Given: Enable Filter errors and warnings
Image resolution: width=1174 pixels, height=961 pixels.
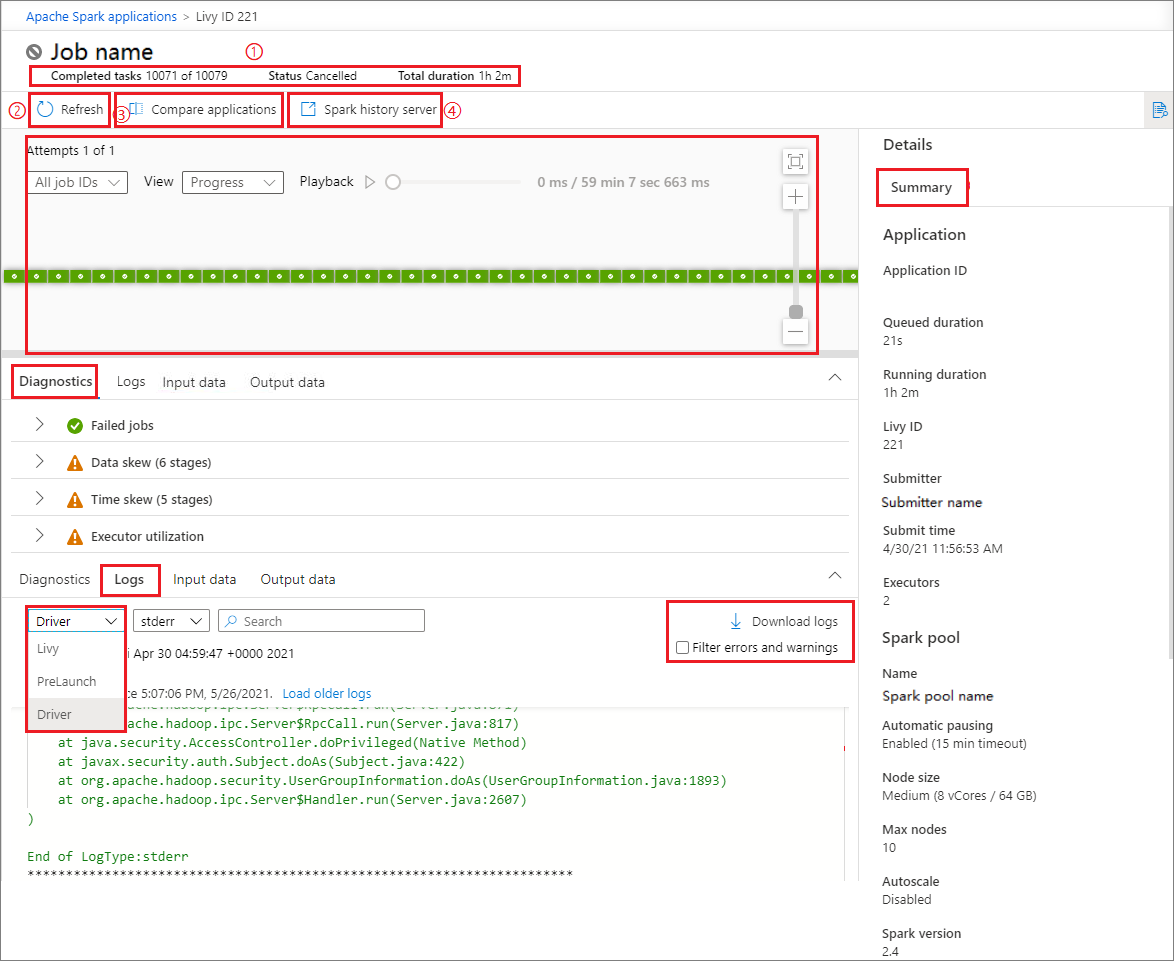Looking at the screenshot, I should point(682,646).
